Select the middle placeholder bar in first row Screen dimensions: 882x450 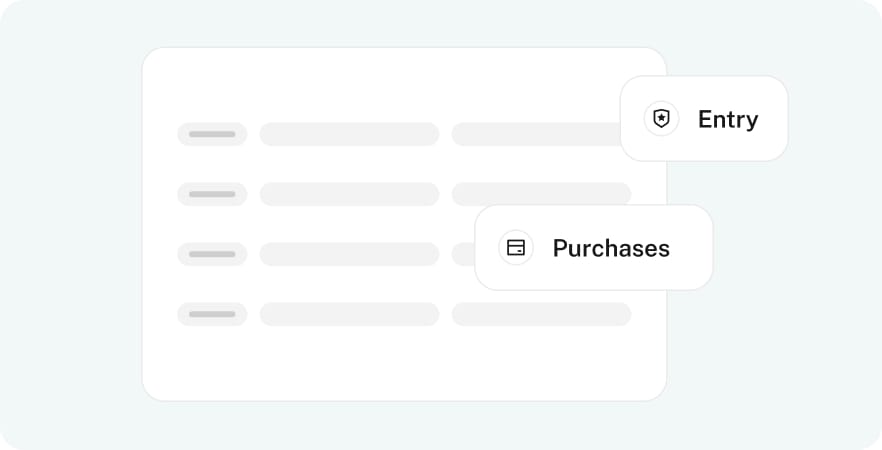click(x=349, y=134)
